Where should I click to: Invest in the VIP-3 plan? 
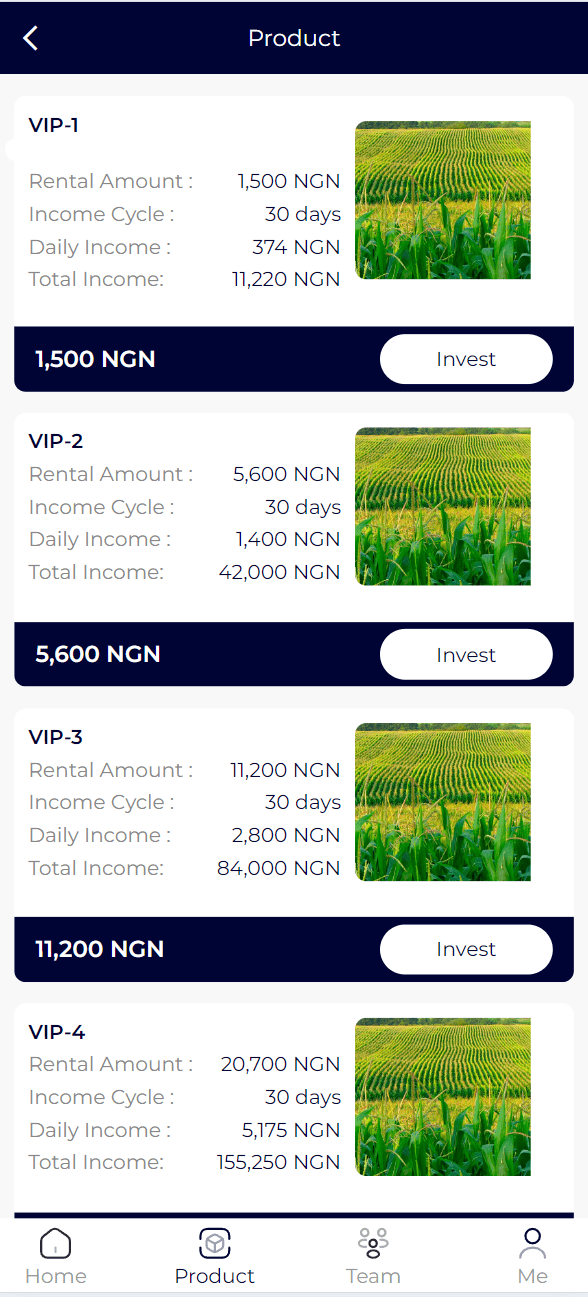click(466, 949)
